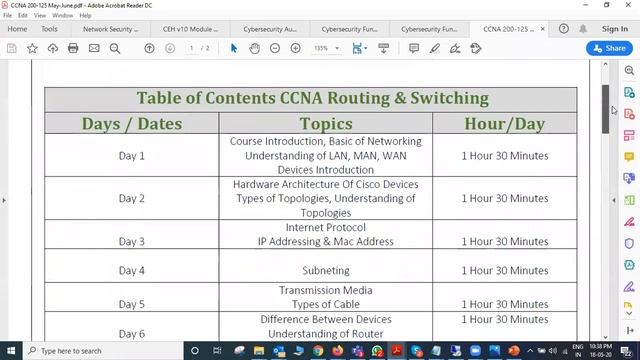Upload the file to Document Cloud

point(53,48)
